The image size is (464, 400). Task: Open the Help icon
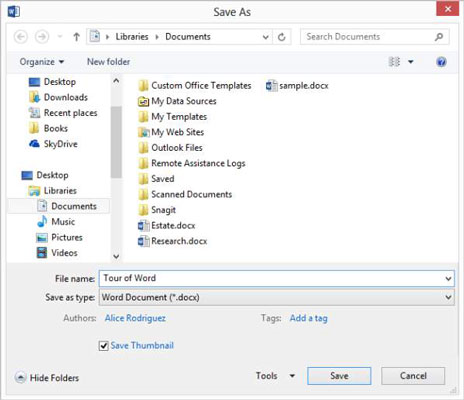[x=441, y=62]
